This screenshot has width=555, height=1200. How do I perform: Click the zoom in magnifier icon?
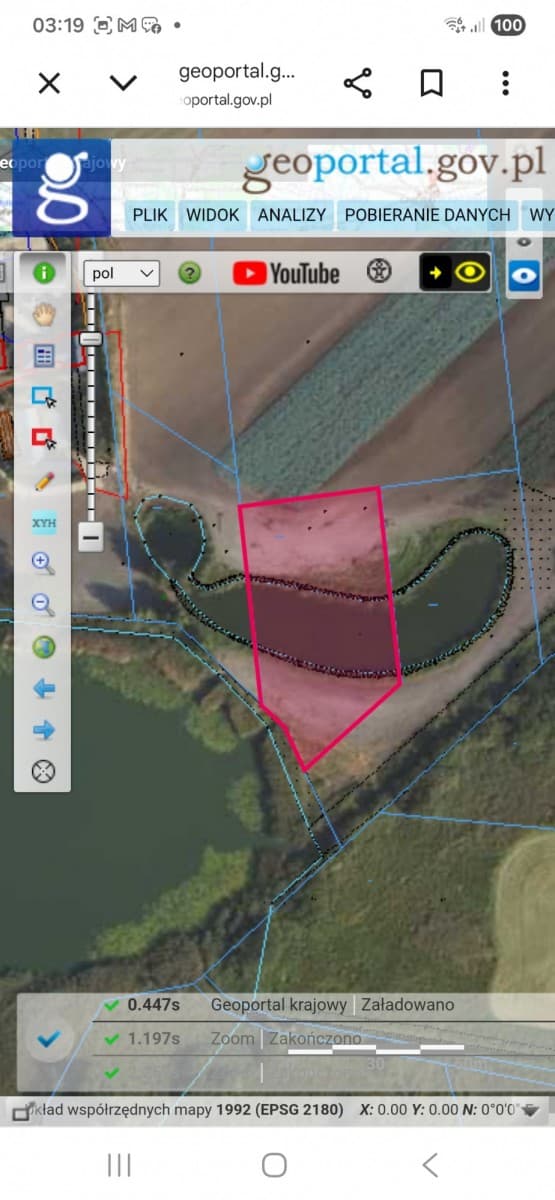[44, 563]
